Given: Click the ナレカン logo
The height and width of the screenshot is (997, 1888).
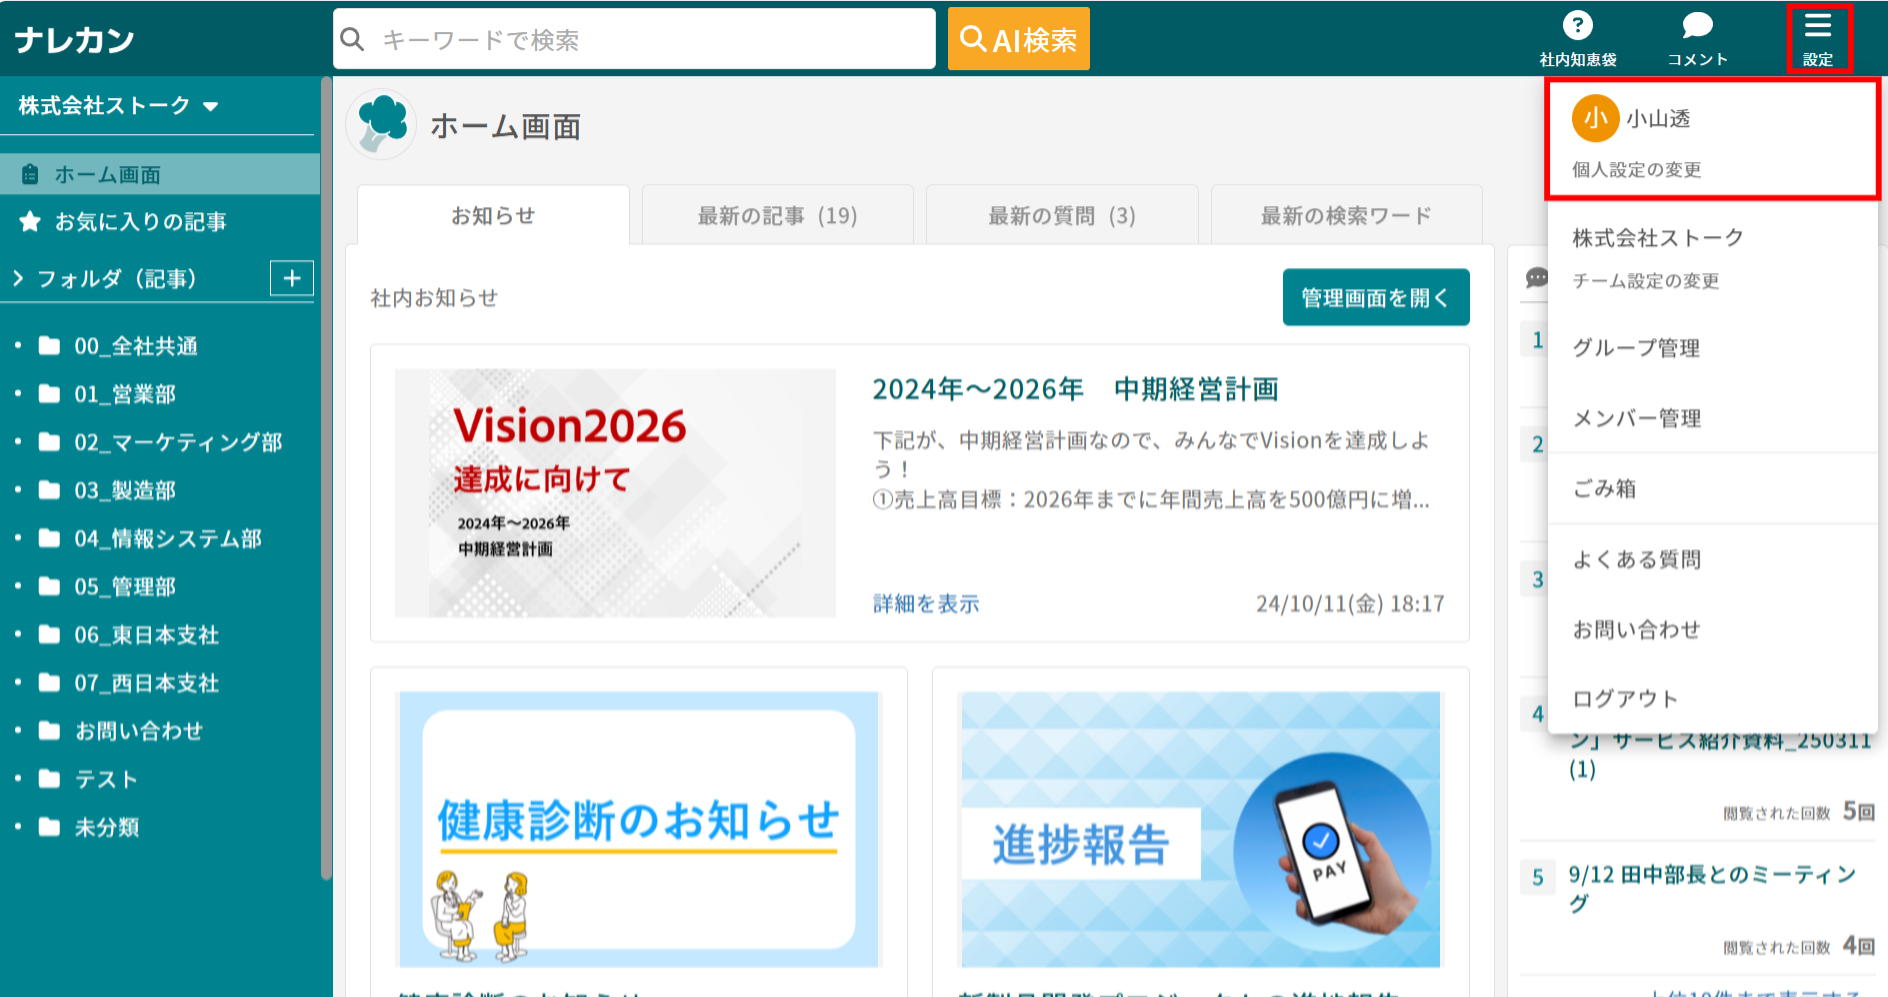Looking at the screenshot, I should 75,40.
